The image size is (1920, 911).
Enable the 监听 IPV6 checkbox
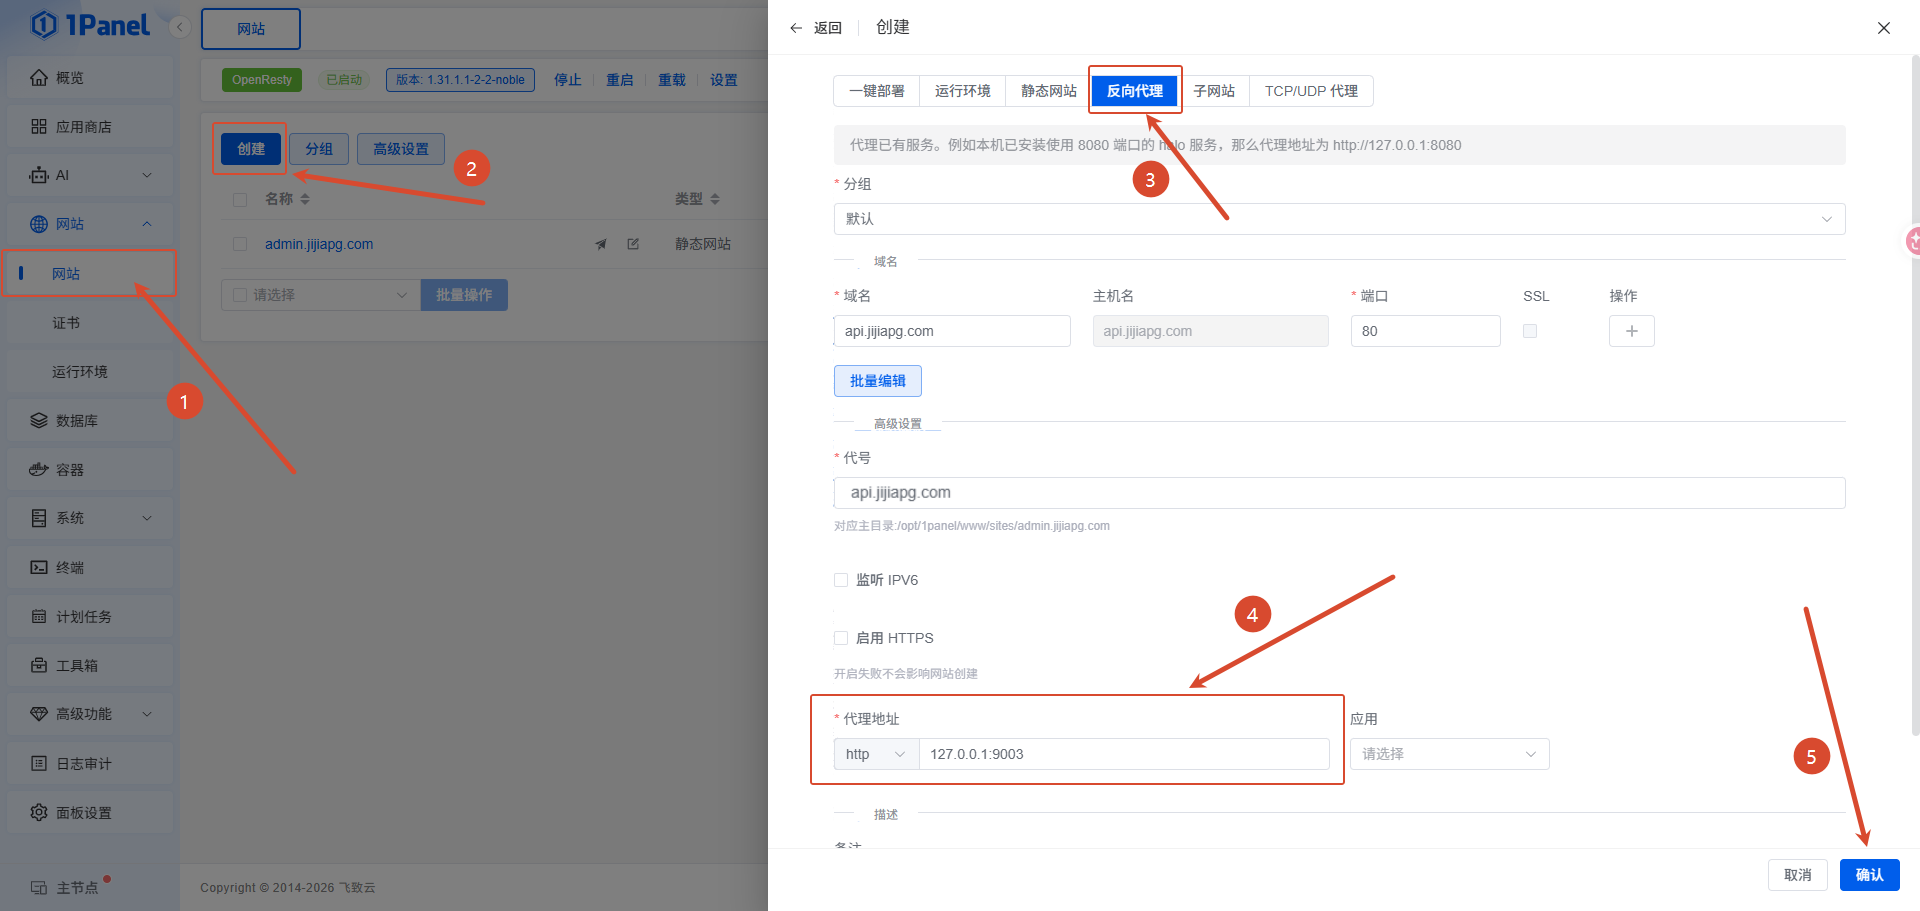coord(841,580)
